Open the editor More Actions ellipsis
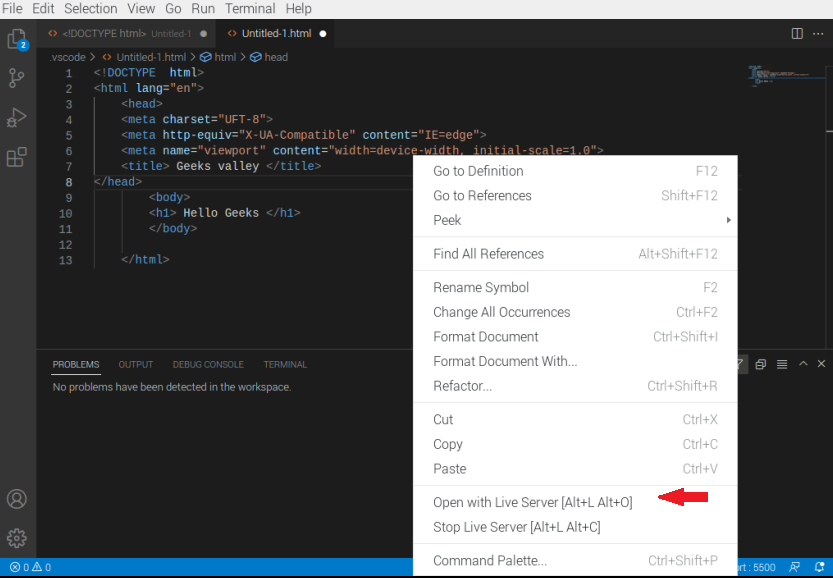Screen dimensions: 833x578 (818, 33)
